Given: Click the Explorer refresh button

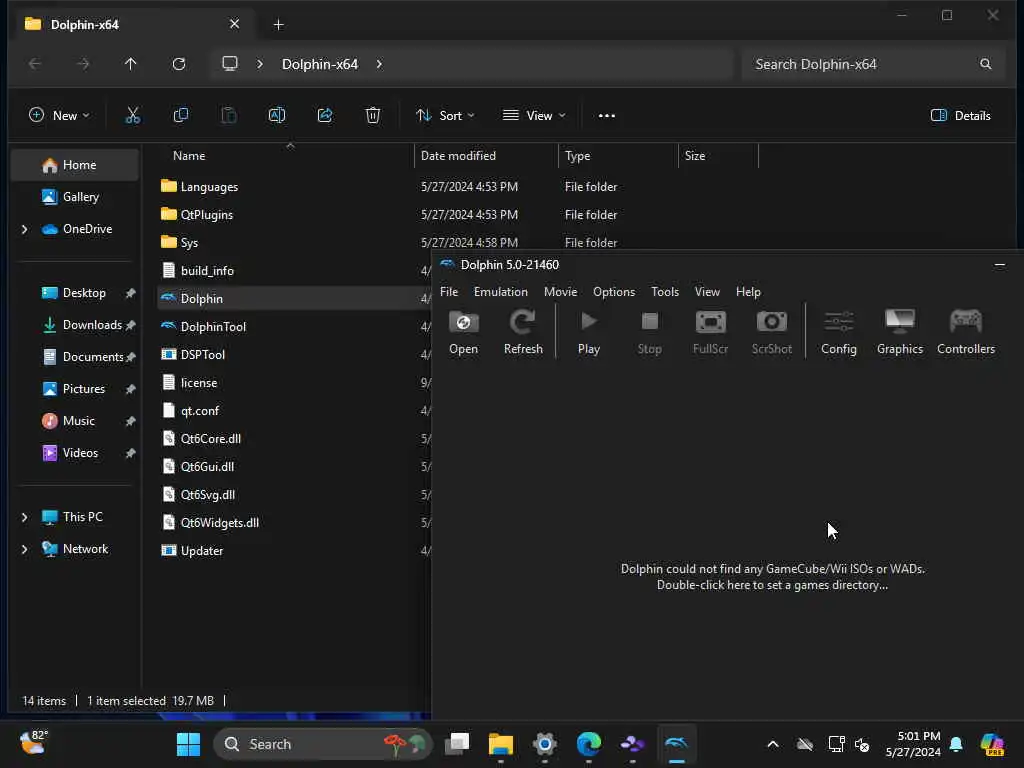Looking at the screenshot, I should point(179,64).
